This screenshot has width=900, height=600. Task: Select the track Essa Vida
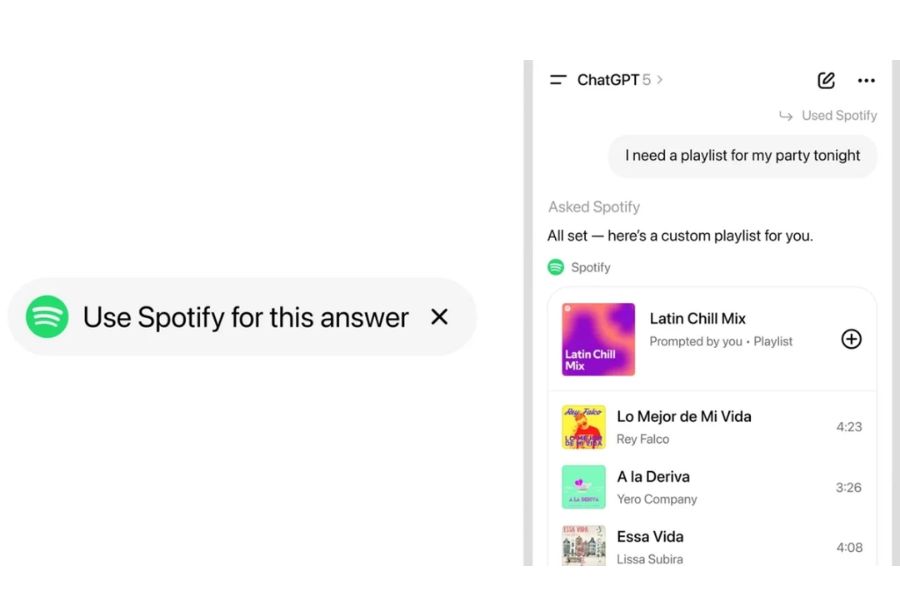(650, 537)
